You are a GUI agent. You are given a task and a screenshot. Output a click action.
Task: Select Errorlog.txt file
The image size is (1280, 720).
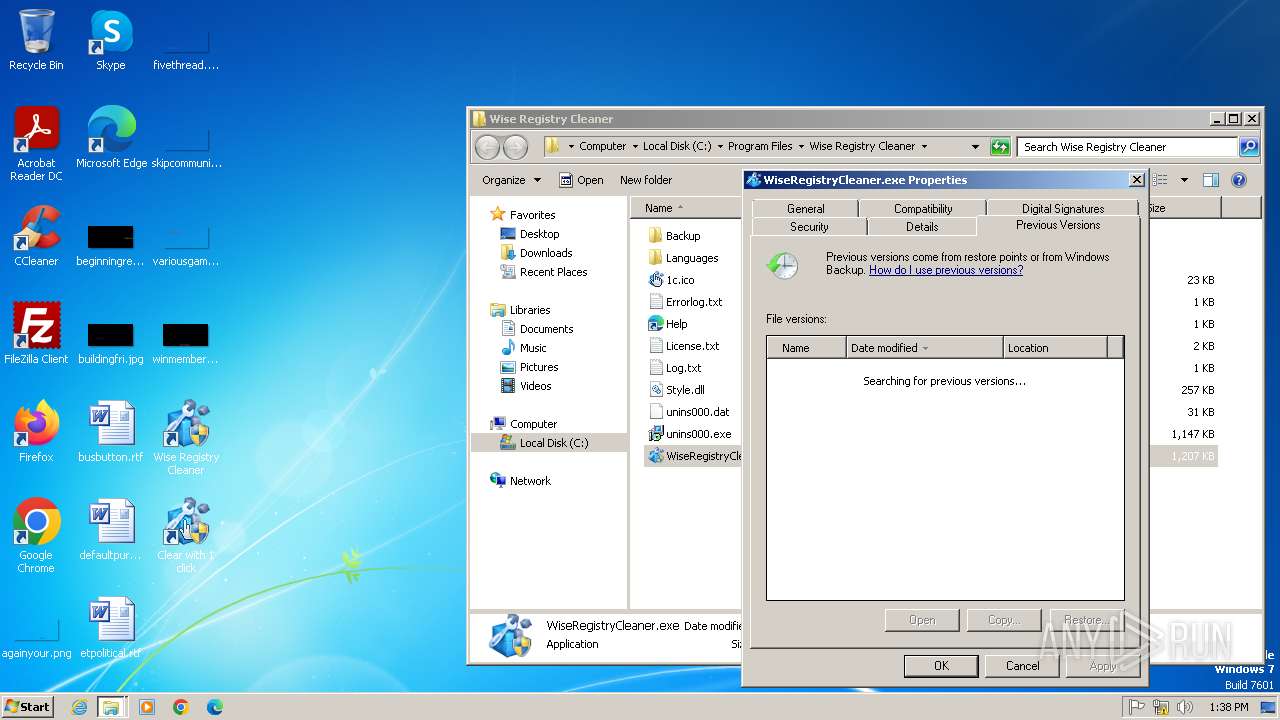(685, 302)
